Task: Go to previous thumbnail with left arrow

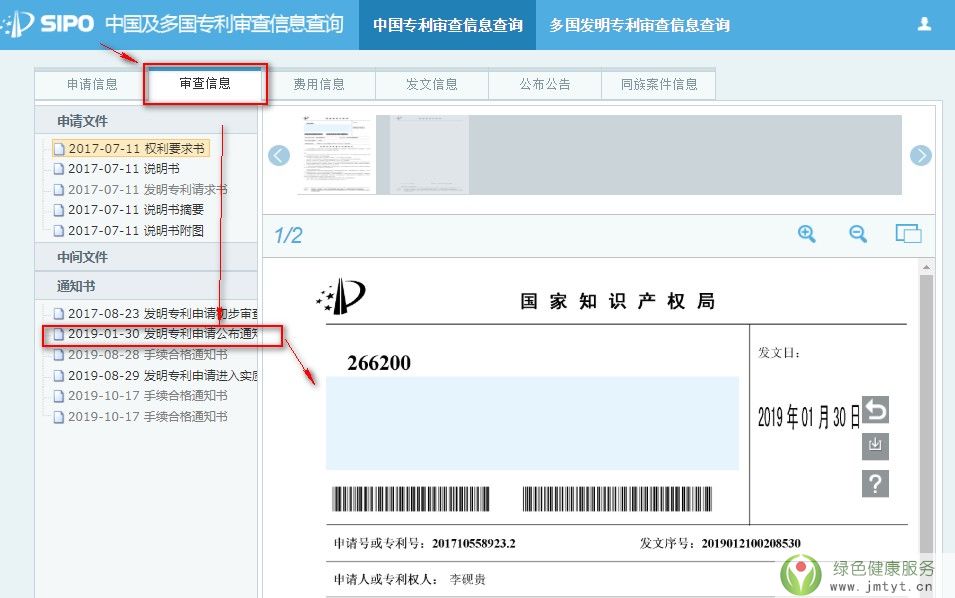Action: [279, 155]
